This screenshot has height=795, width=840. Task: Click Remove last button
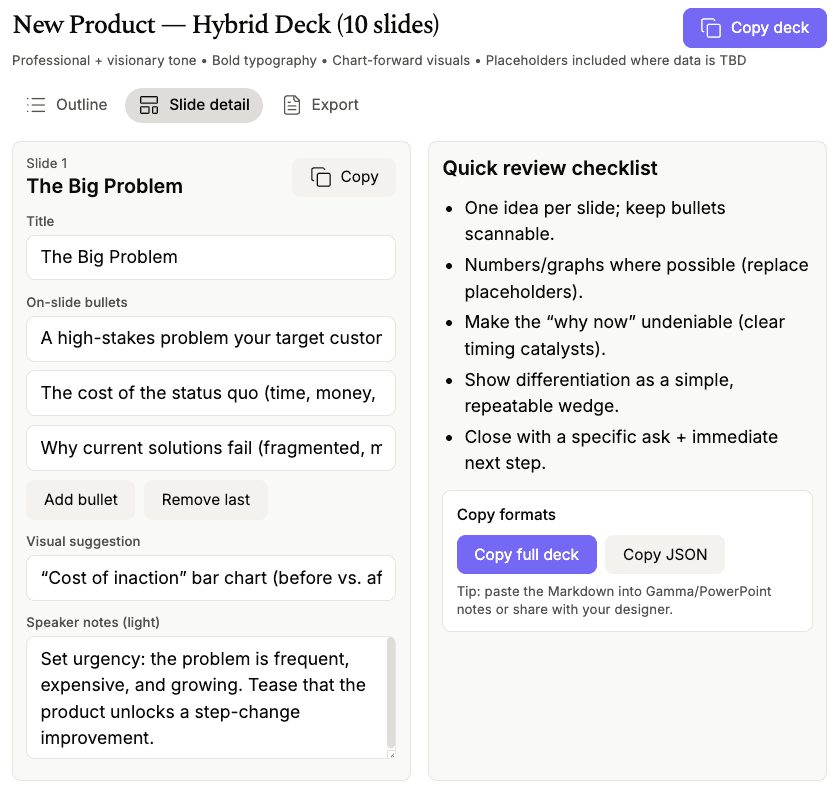coord(206,500)
